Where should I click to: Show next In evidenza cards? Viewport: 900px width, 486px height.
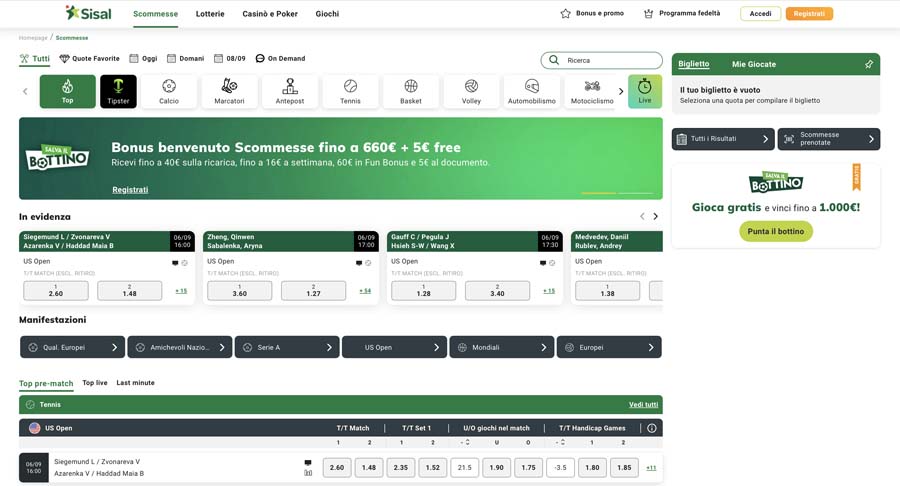(655, 216)
